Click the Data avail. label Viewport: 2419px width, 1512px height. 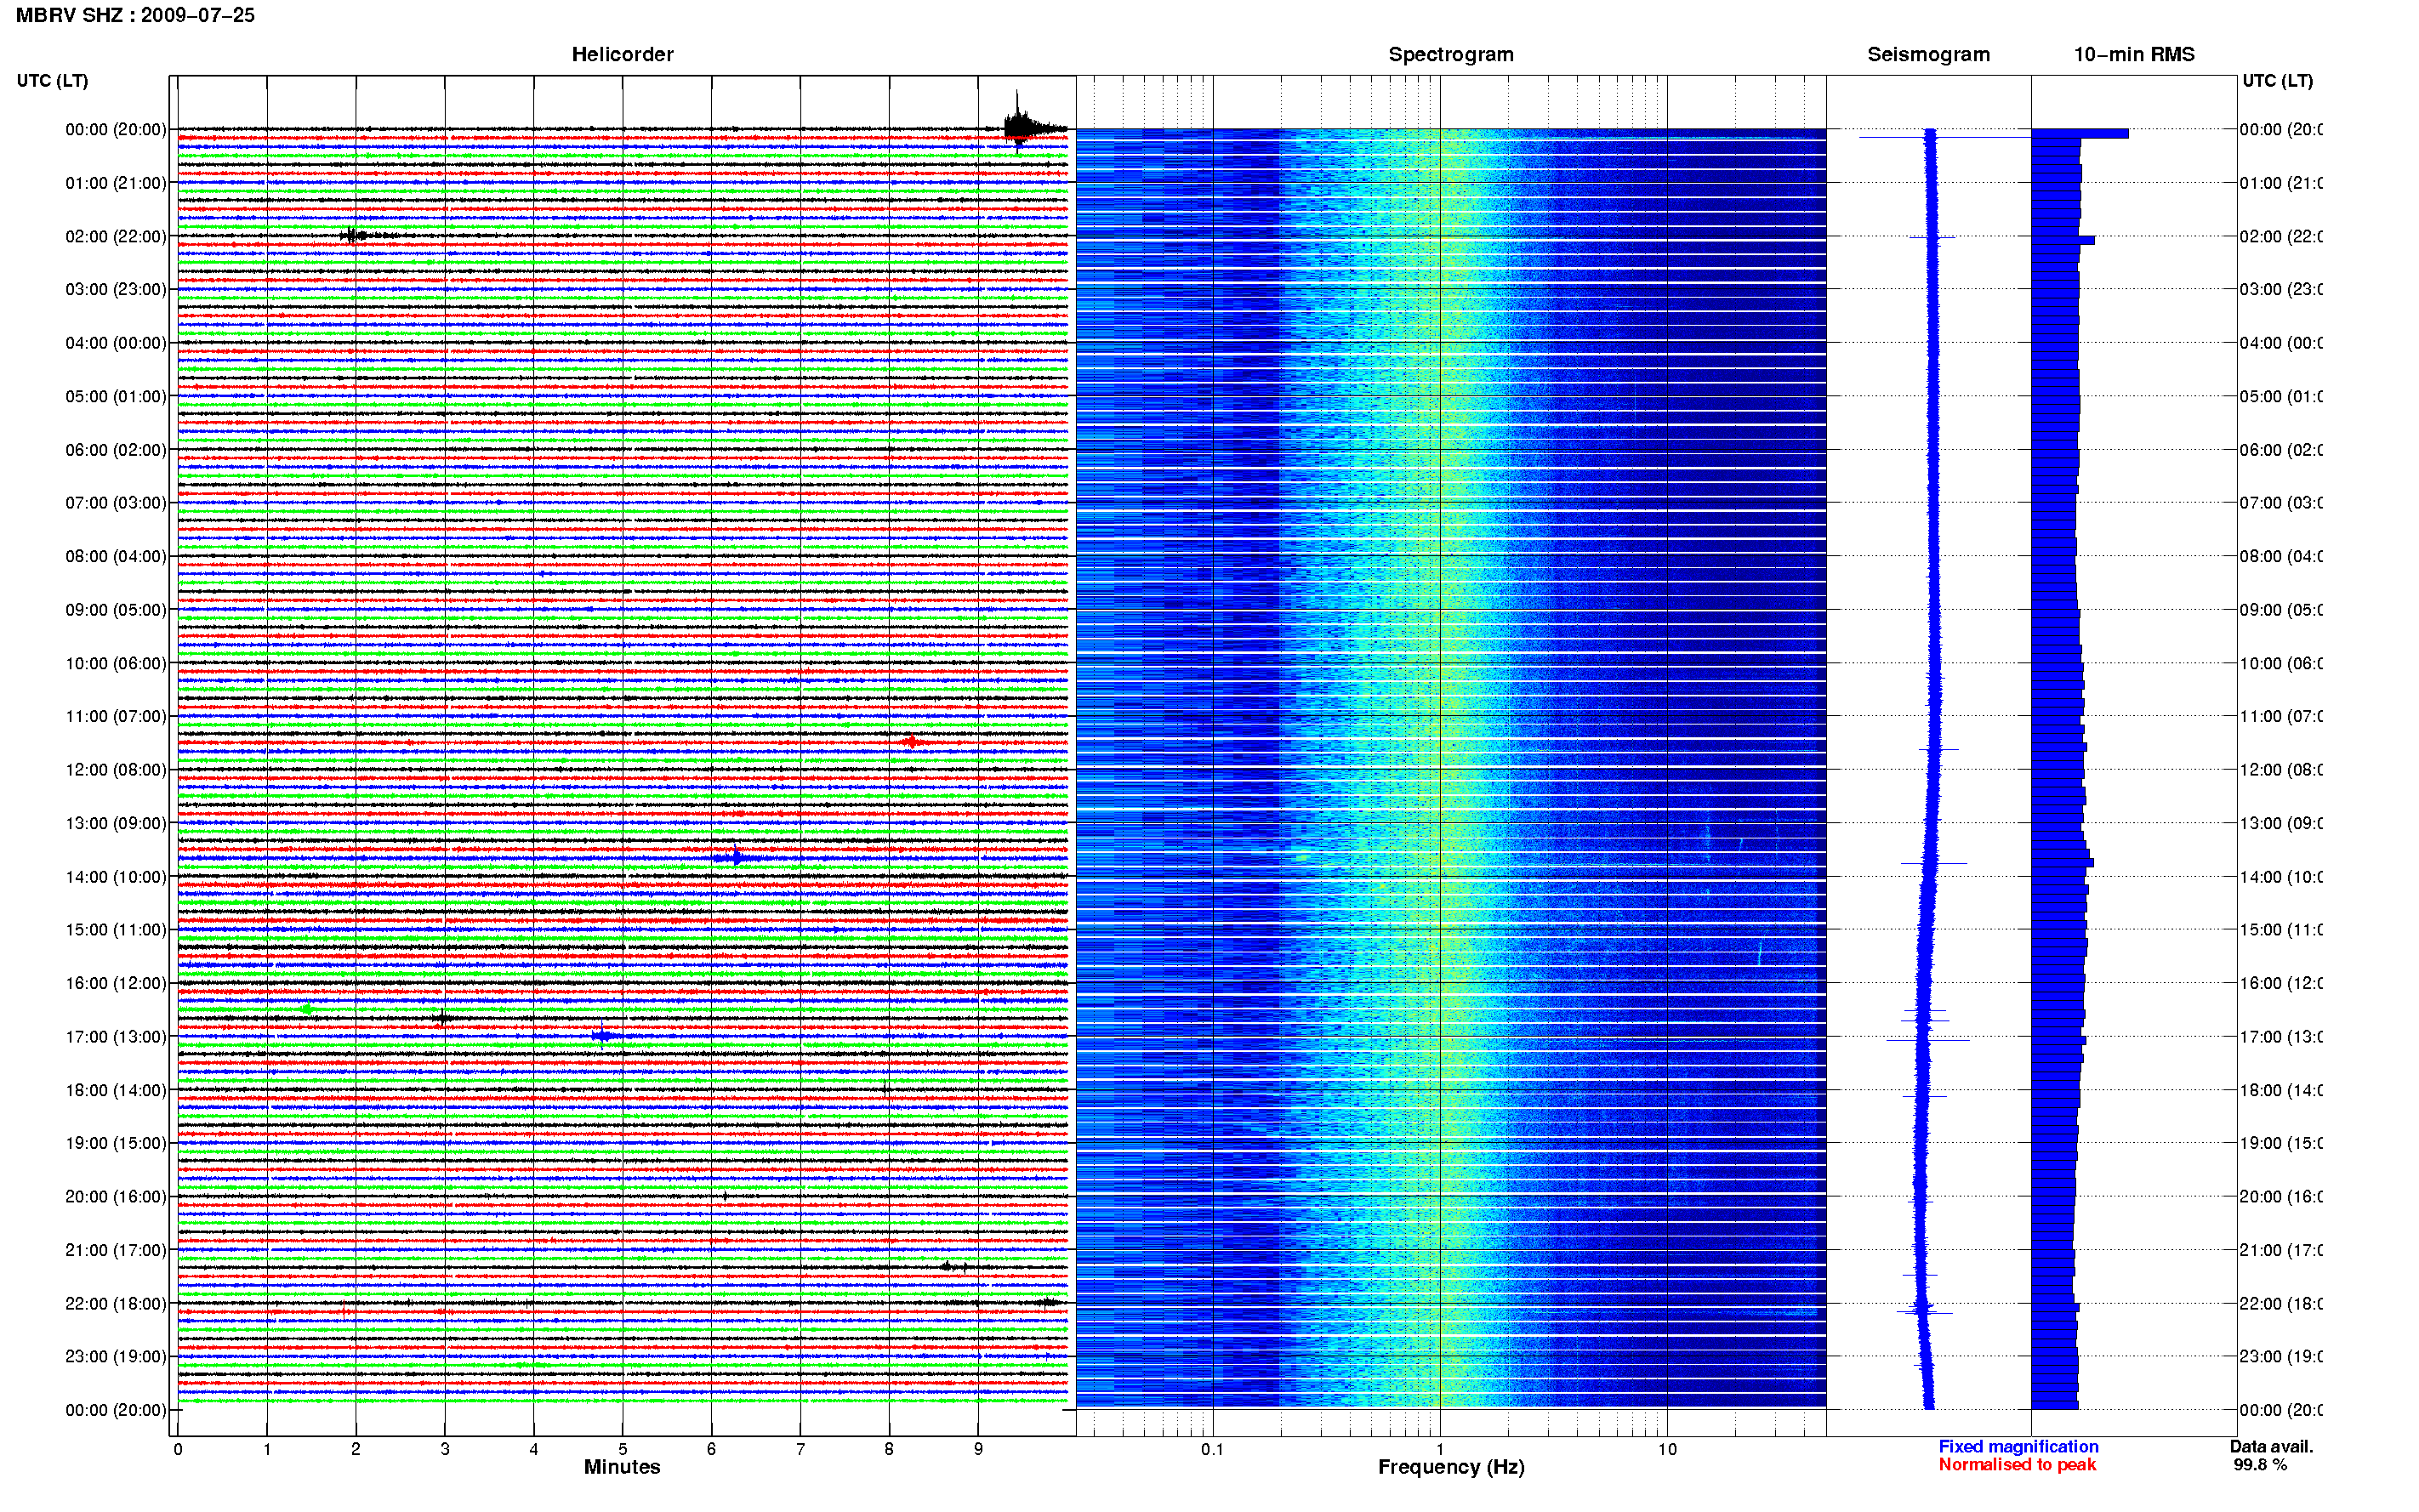click(x=2271, y=1446)
